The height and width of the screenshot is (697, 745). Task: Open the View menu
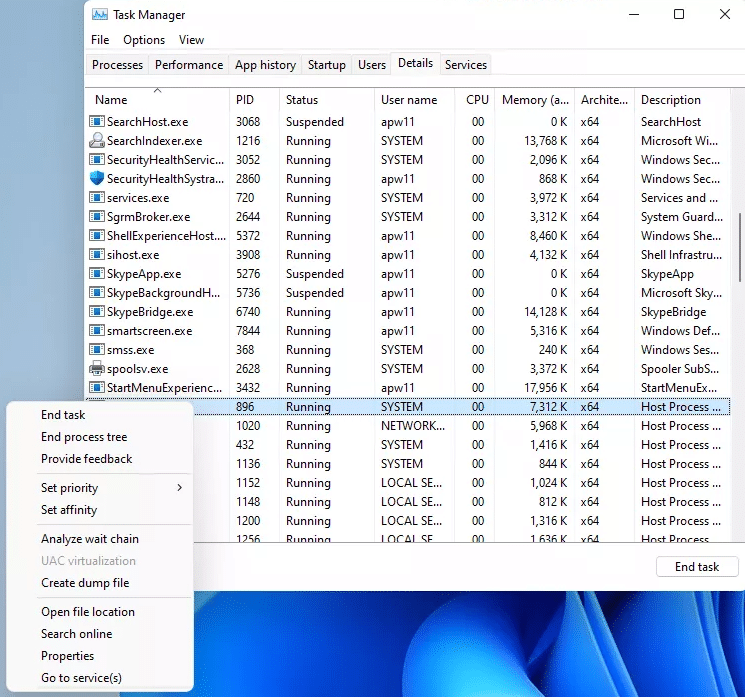[x=191, y=40]
